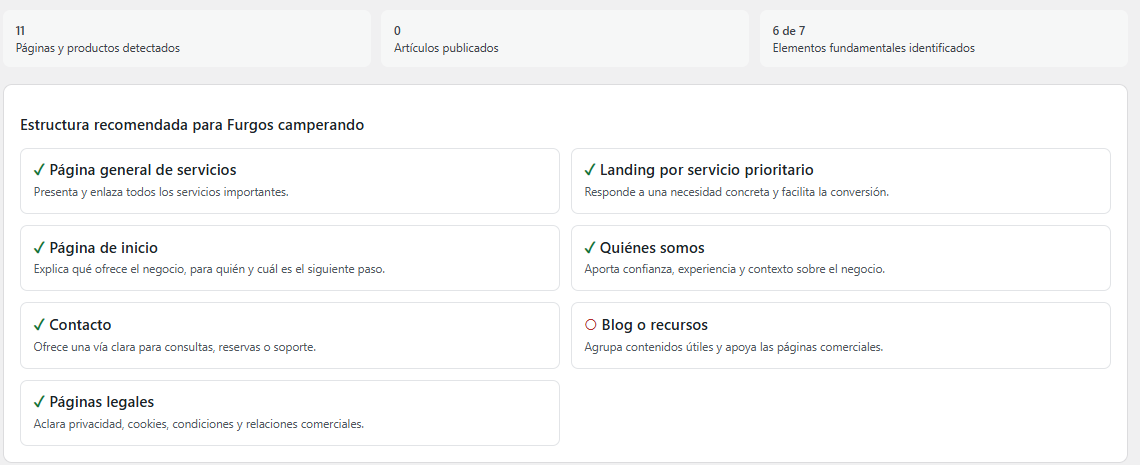Click description starting 'Ofrece una vía clara para consultas'

[174, 347]
